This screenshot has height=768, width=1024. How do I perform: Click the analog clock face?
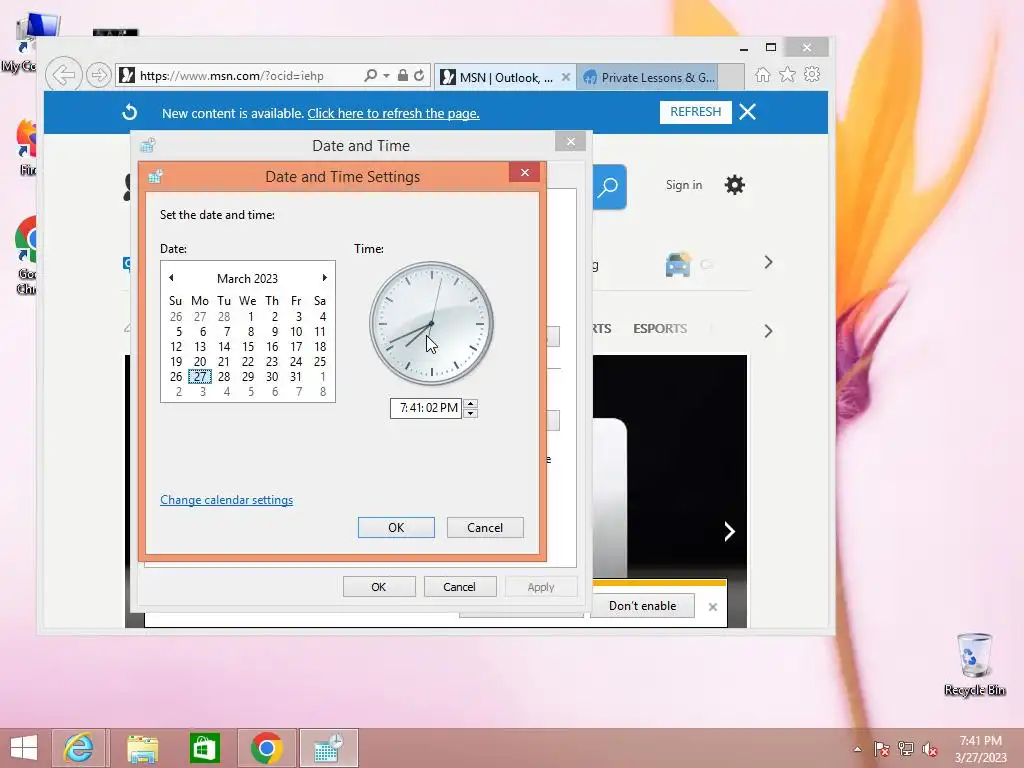coord(431,324)
